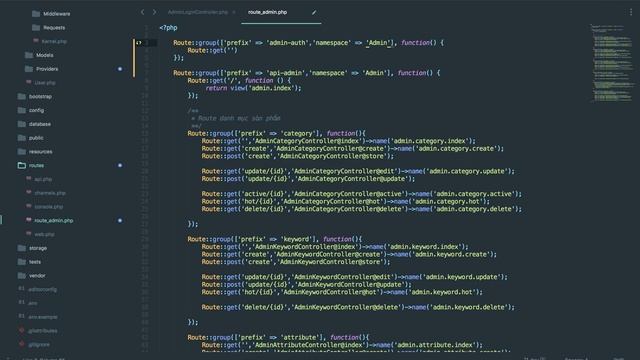Expand the public folder
Image resolution: width=640 pixels, height=360 pixels.
[36, 138]
